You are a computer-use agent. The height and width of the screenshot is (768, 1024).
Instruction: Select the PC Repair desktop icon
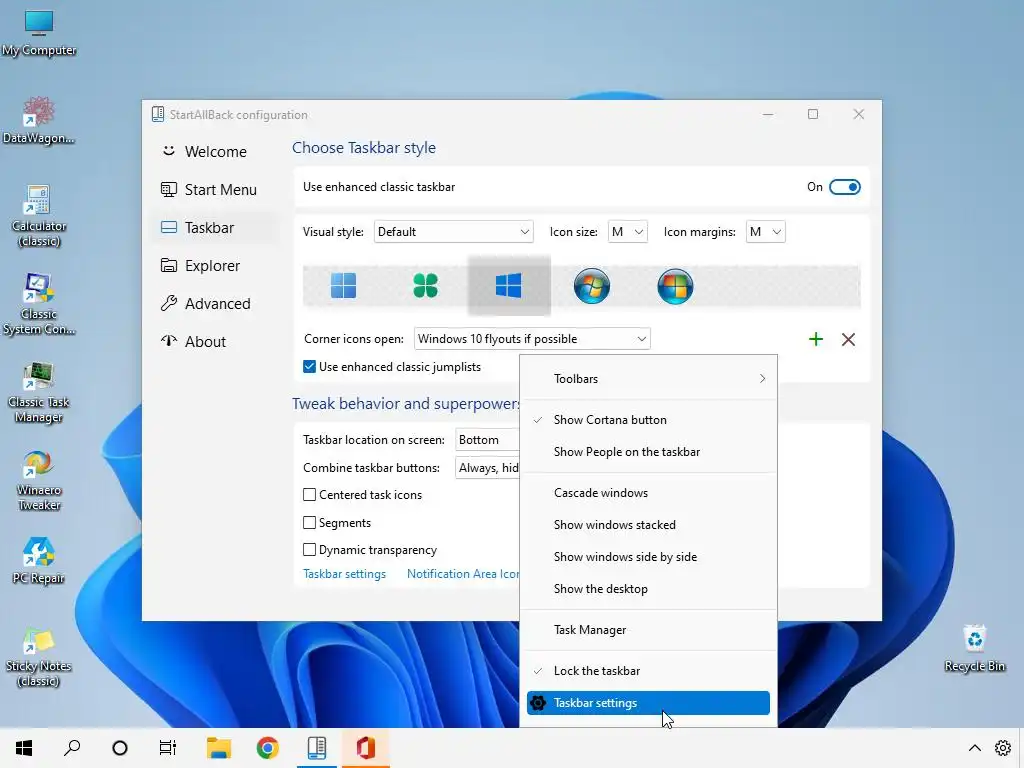pos(39,560)
